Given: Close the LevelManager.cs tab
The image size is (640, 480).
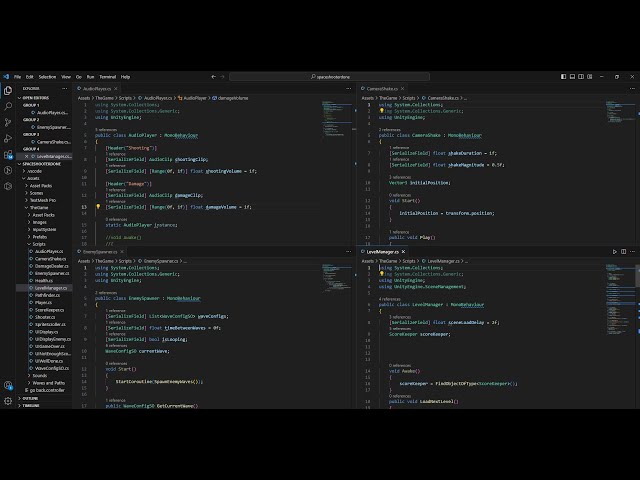Looking at the screenshot, I should point(403,252).
